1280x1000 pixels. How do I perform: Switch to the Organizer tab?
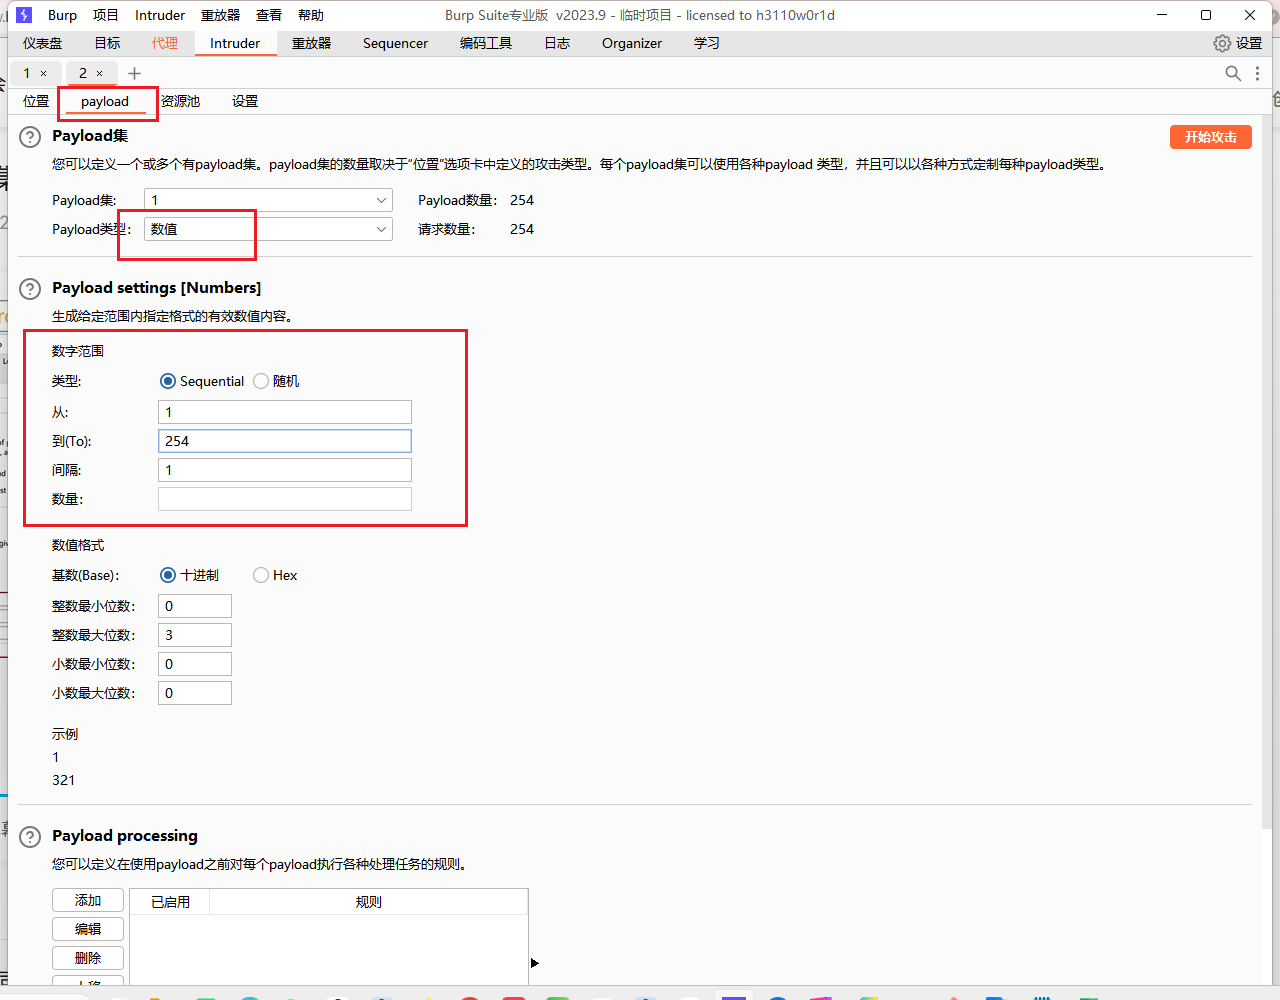(x=632, y=43)
